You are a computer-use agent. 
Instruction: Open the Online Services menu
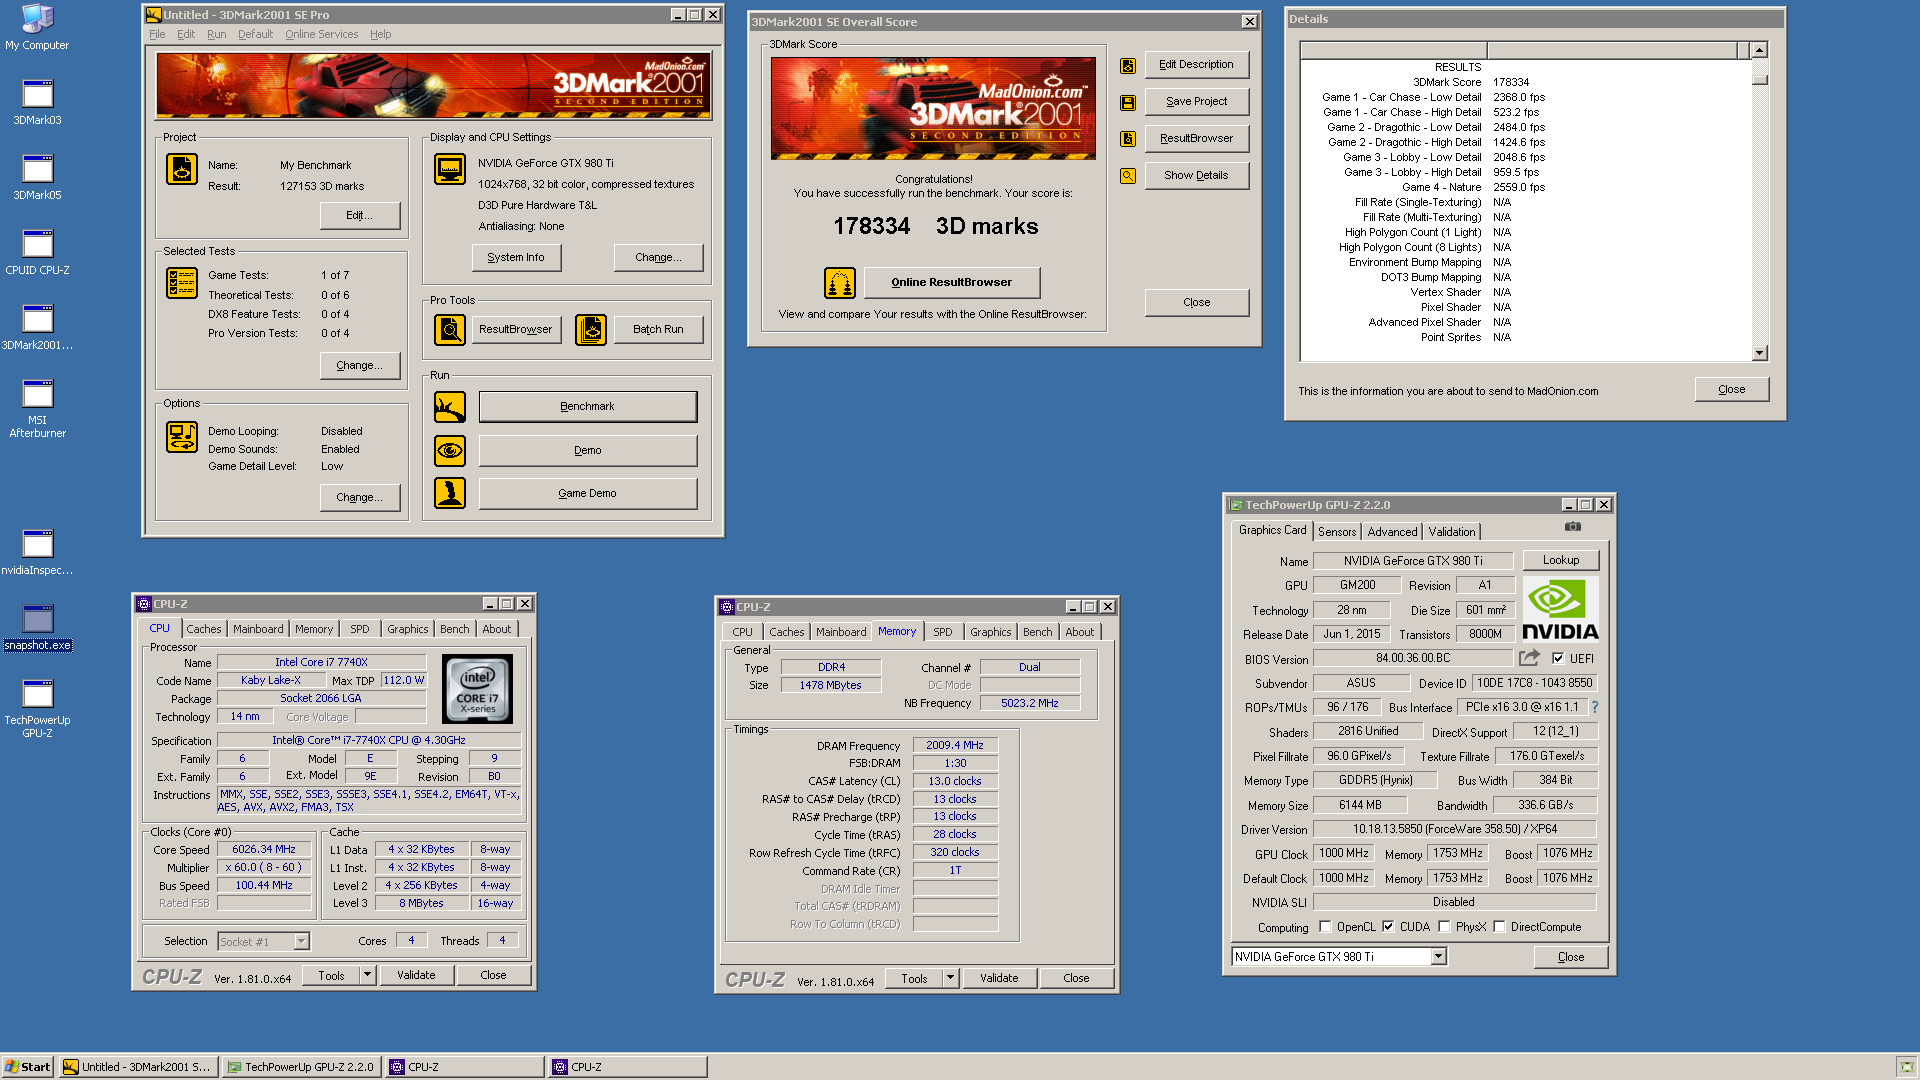click(x=321, y=34)
